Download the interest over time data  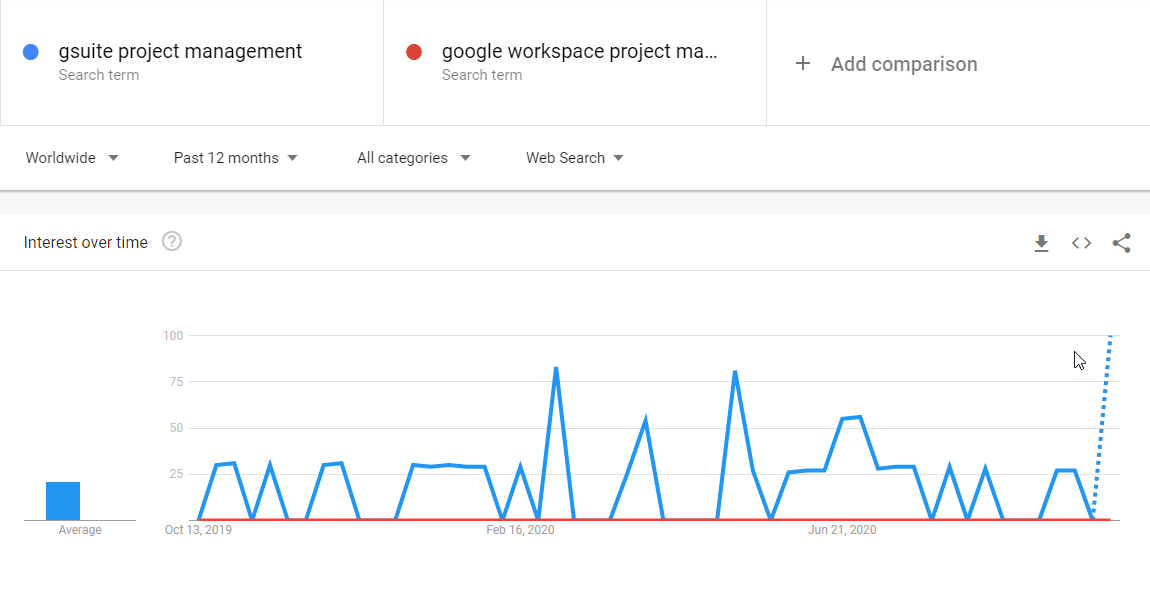point(1041,243)
